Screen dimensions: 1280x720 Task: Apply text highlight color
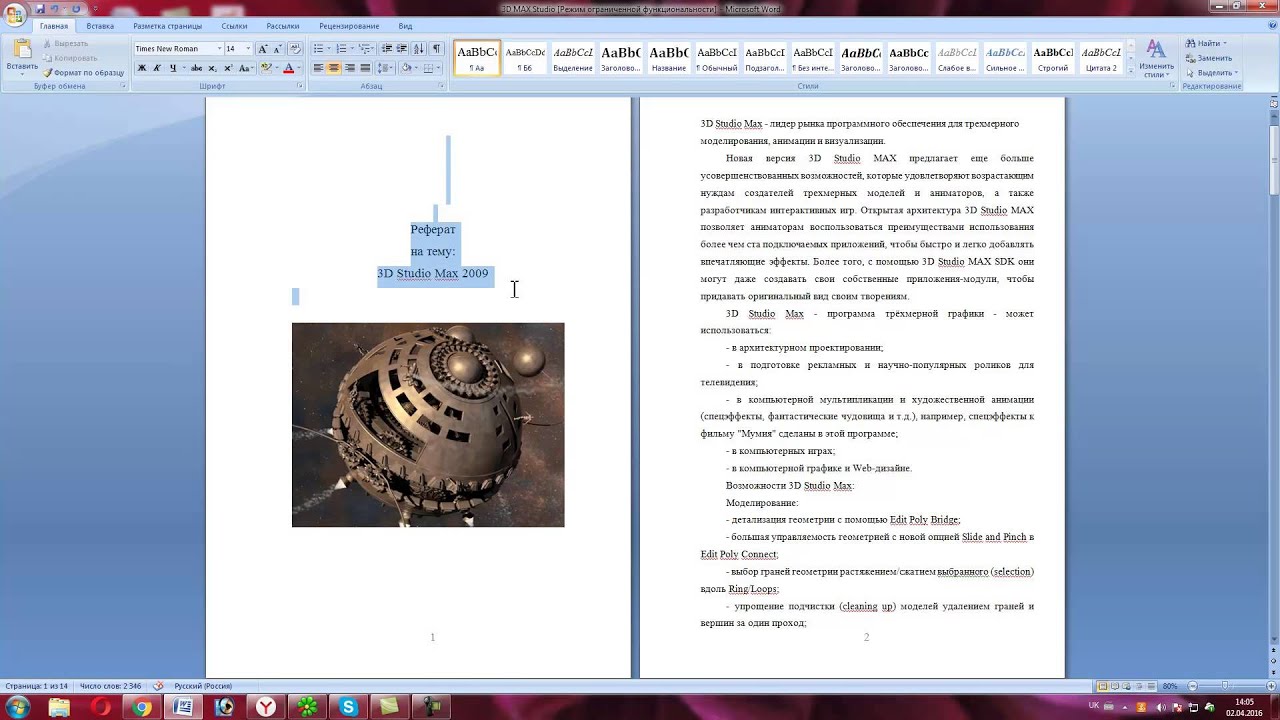tap(265, 68)
